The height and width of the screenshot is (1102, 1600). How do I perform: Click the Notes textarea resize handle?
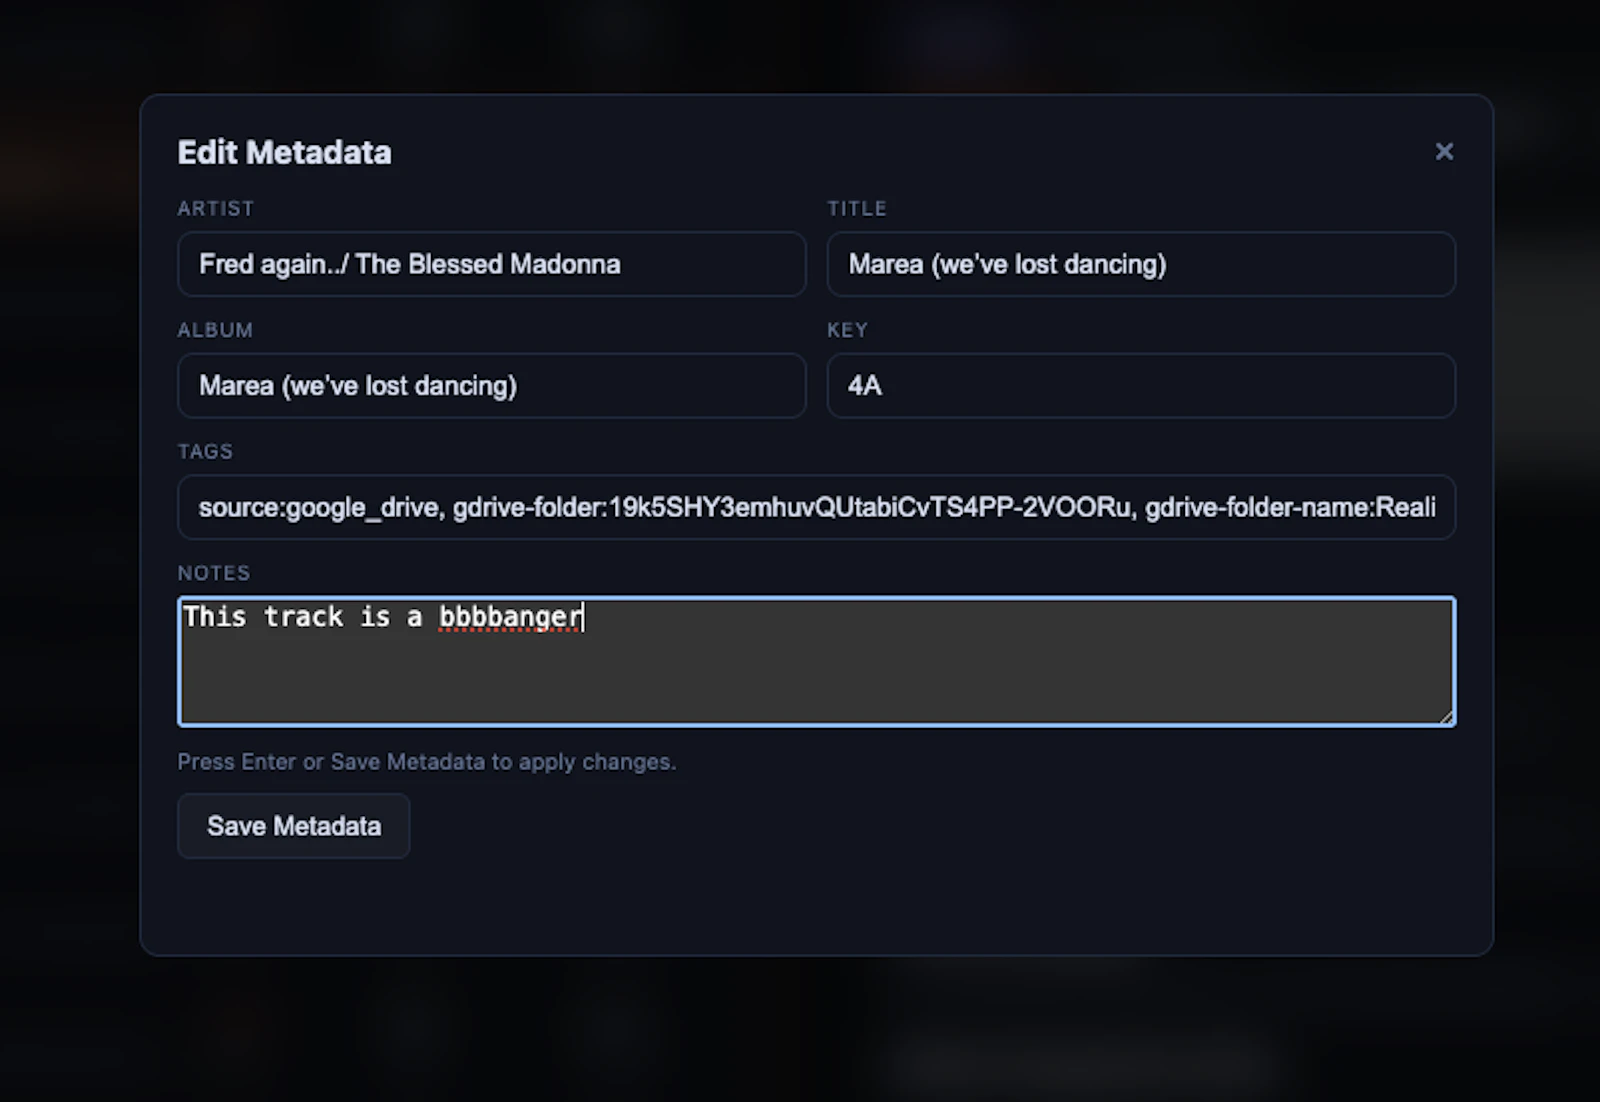coord(1446,716)
